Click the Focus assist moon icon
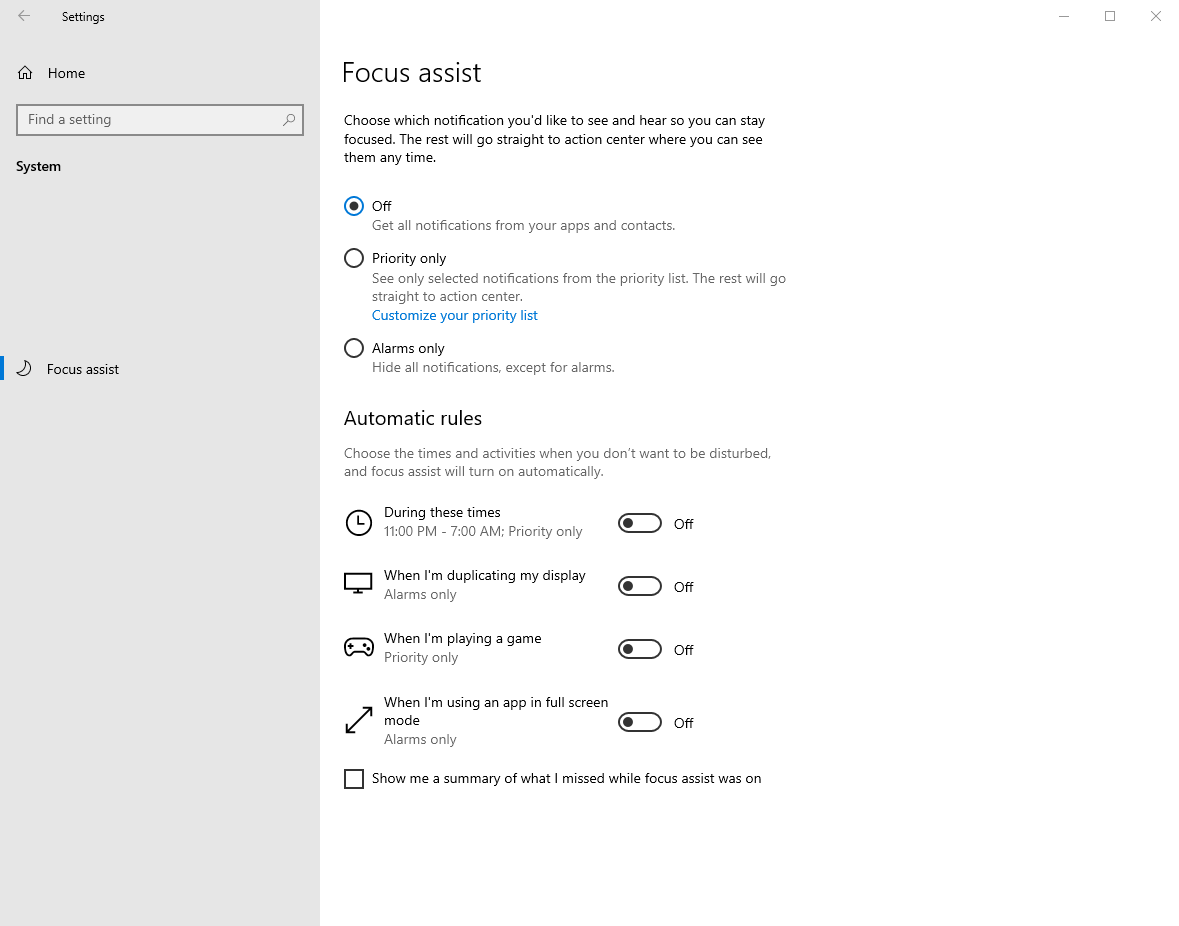The image size is (1179, 926). click(25, 368)
